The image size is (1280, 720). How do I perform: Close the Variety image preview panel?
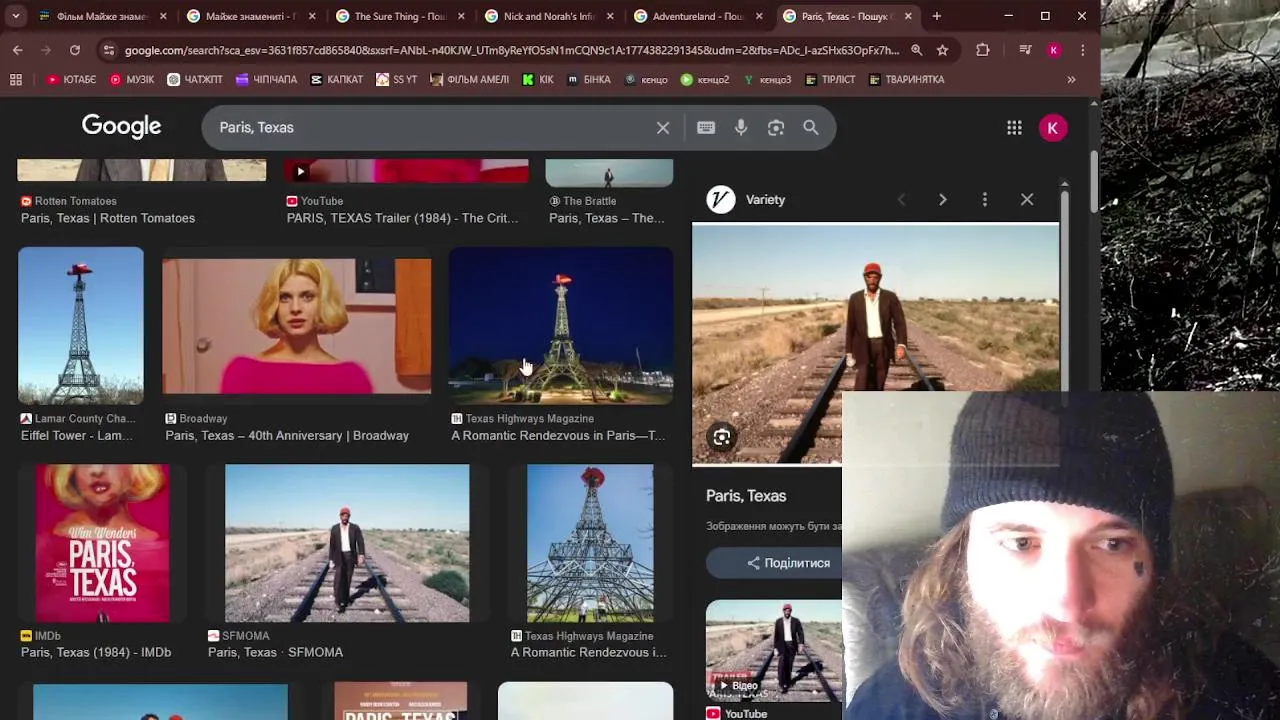(1027, 200)
